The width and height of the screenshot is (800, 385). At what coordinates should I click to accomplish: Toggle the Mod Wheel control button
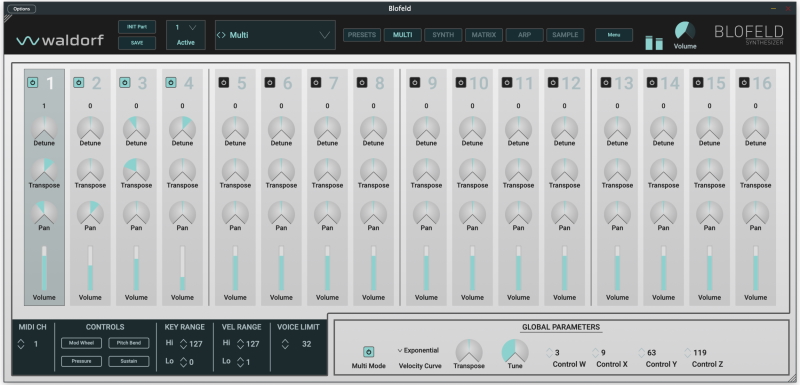tap(81, 343)
